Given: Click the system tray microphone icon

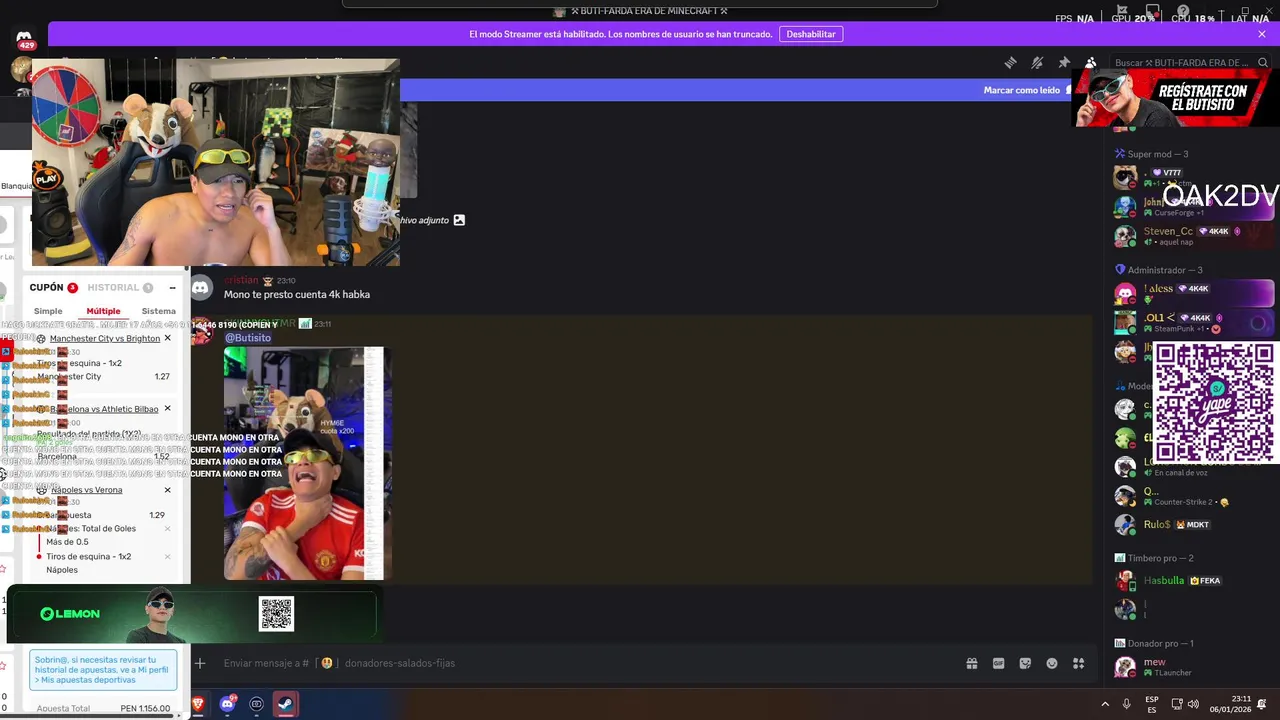Looking at the screenshot, I should [x=1127, y=704].
